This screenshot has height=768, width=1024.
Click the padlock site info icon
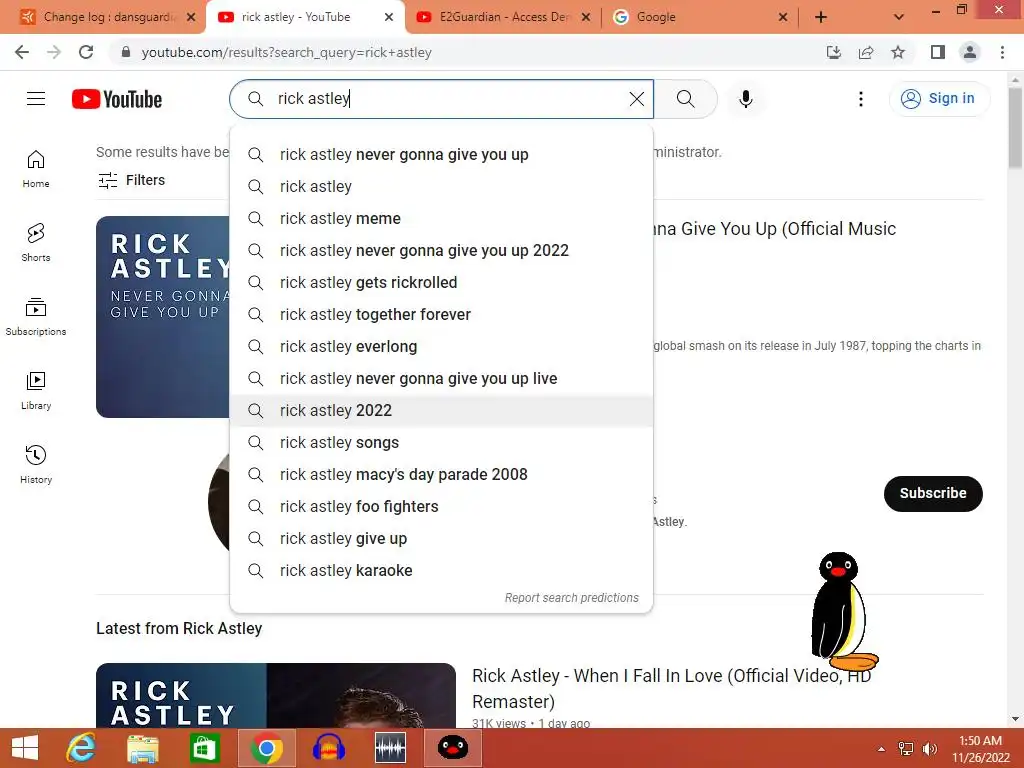(x=126, y=52)
